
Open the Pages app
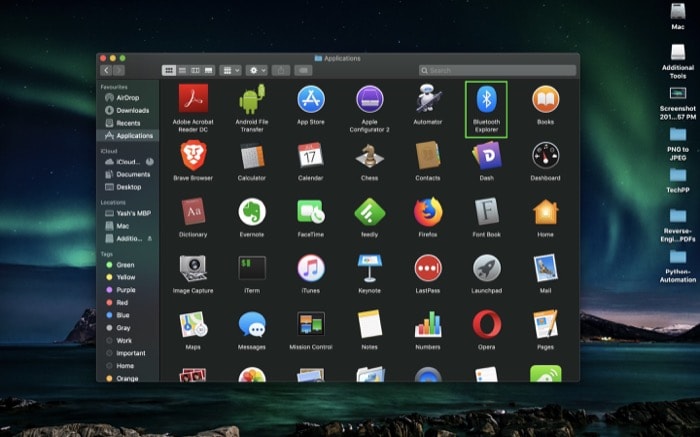[x=545, y=324]
